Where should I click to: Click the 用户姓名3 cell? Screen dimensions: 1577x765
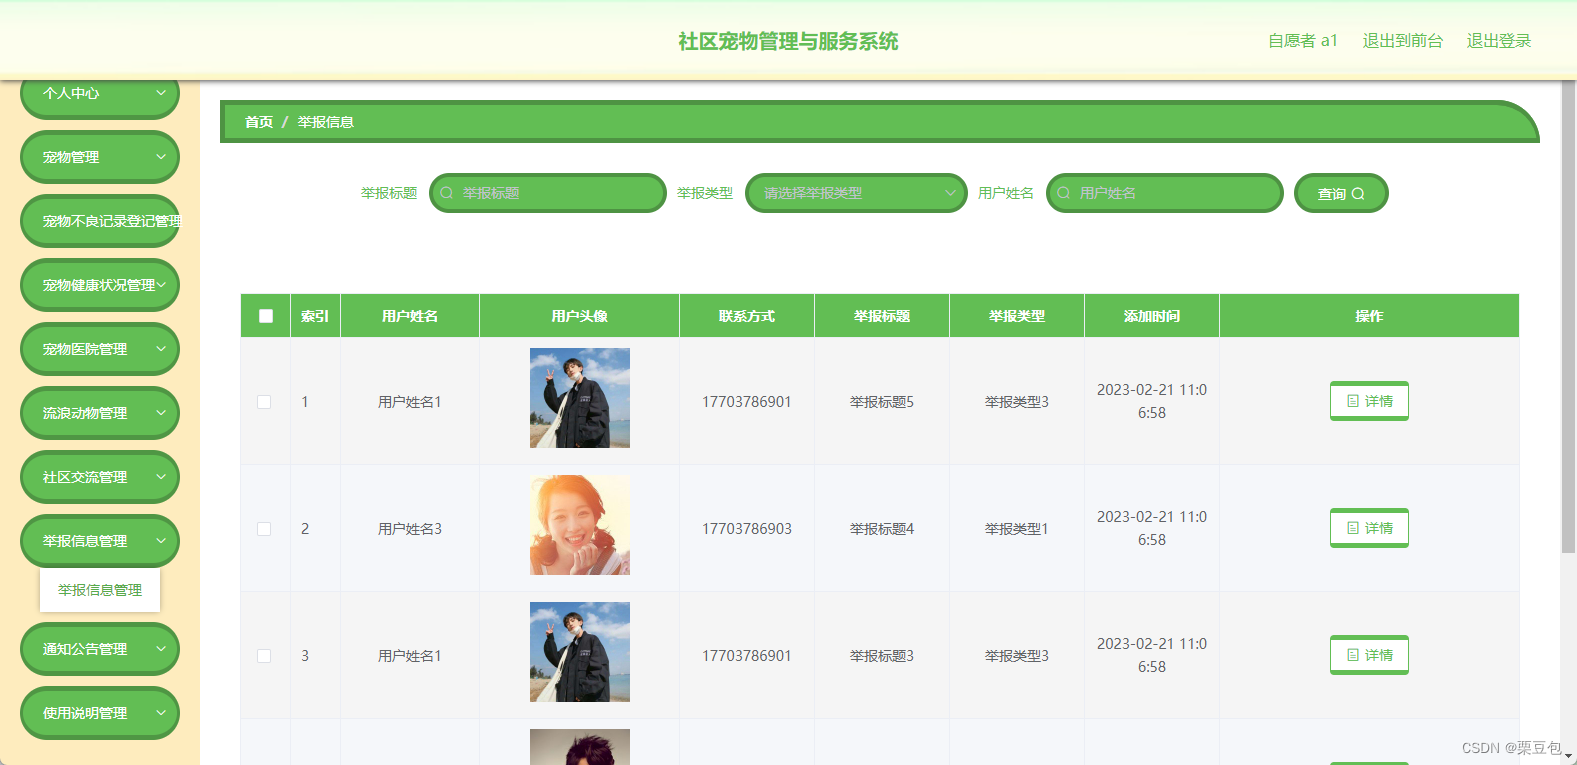410,529
